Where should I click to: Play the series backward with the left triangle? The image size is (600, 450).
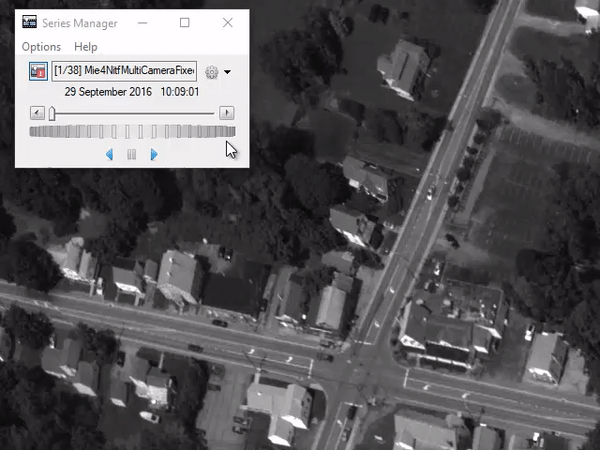110,154
